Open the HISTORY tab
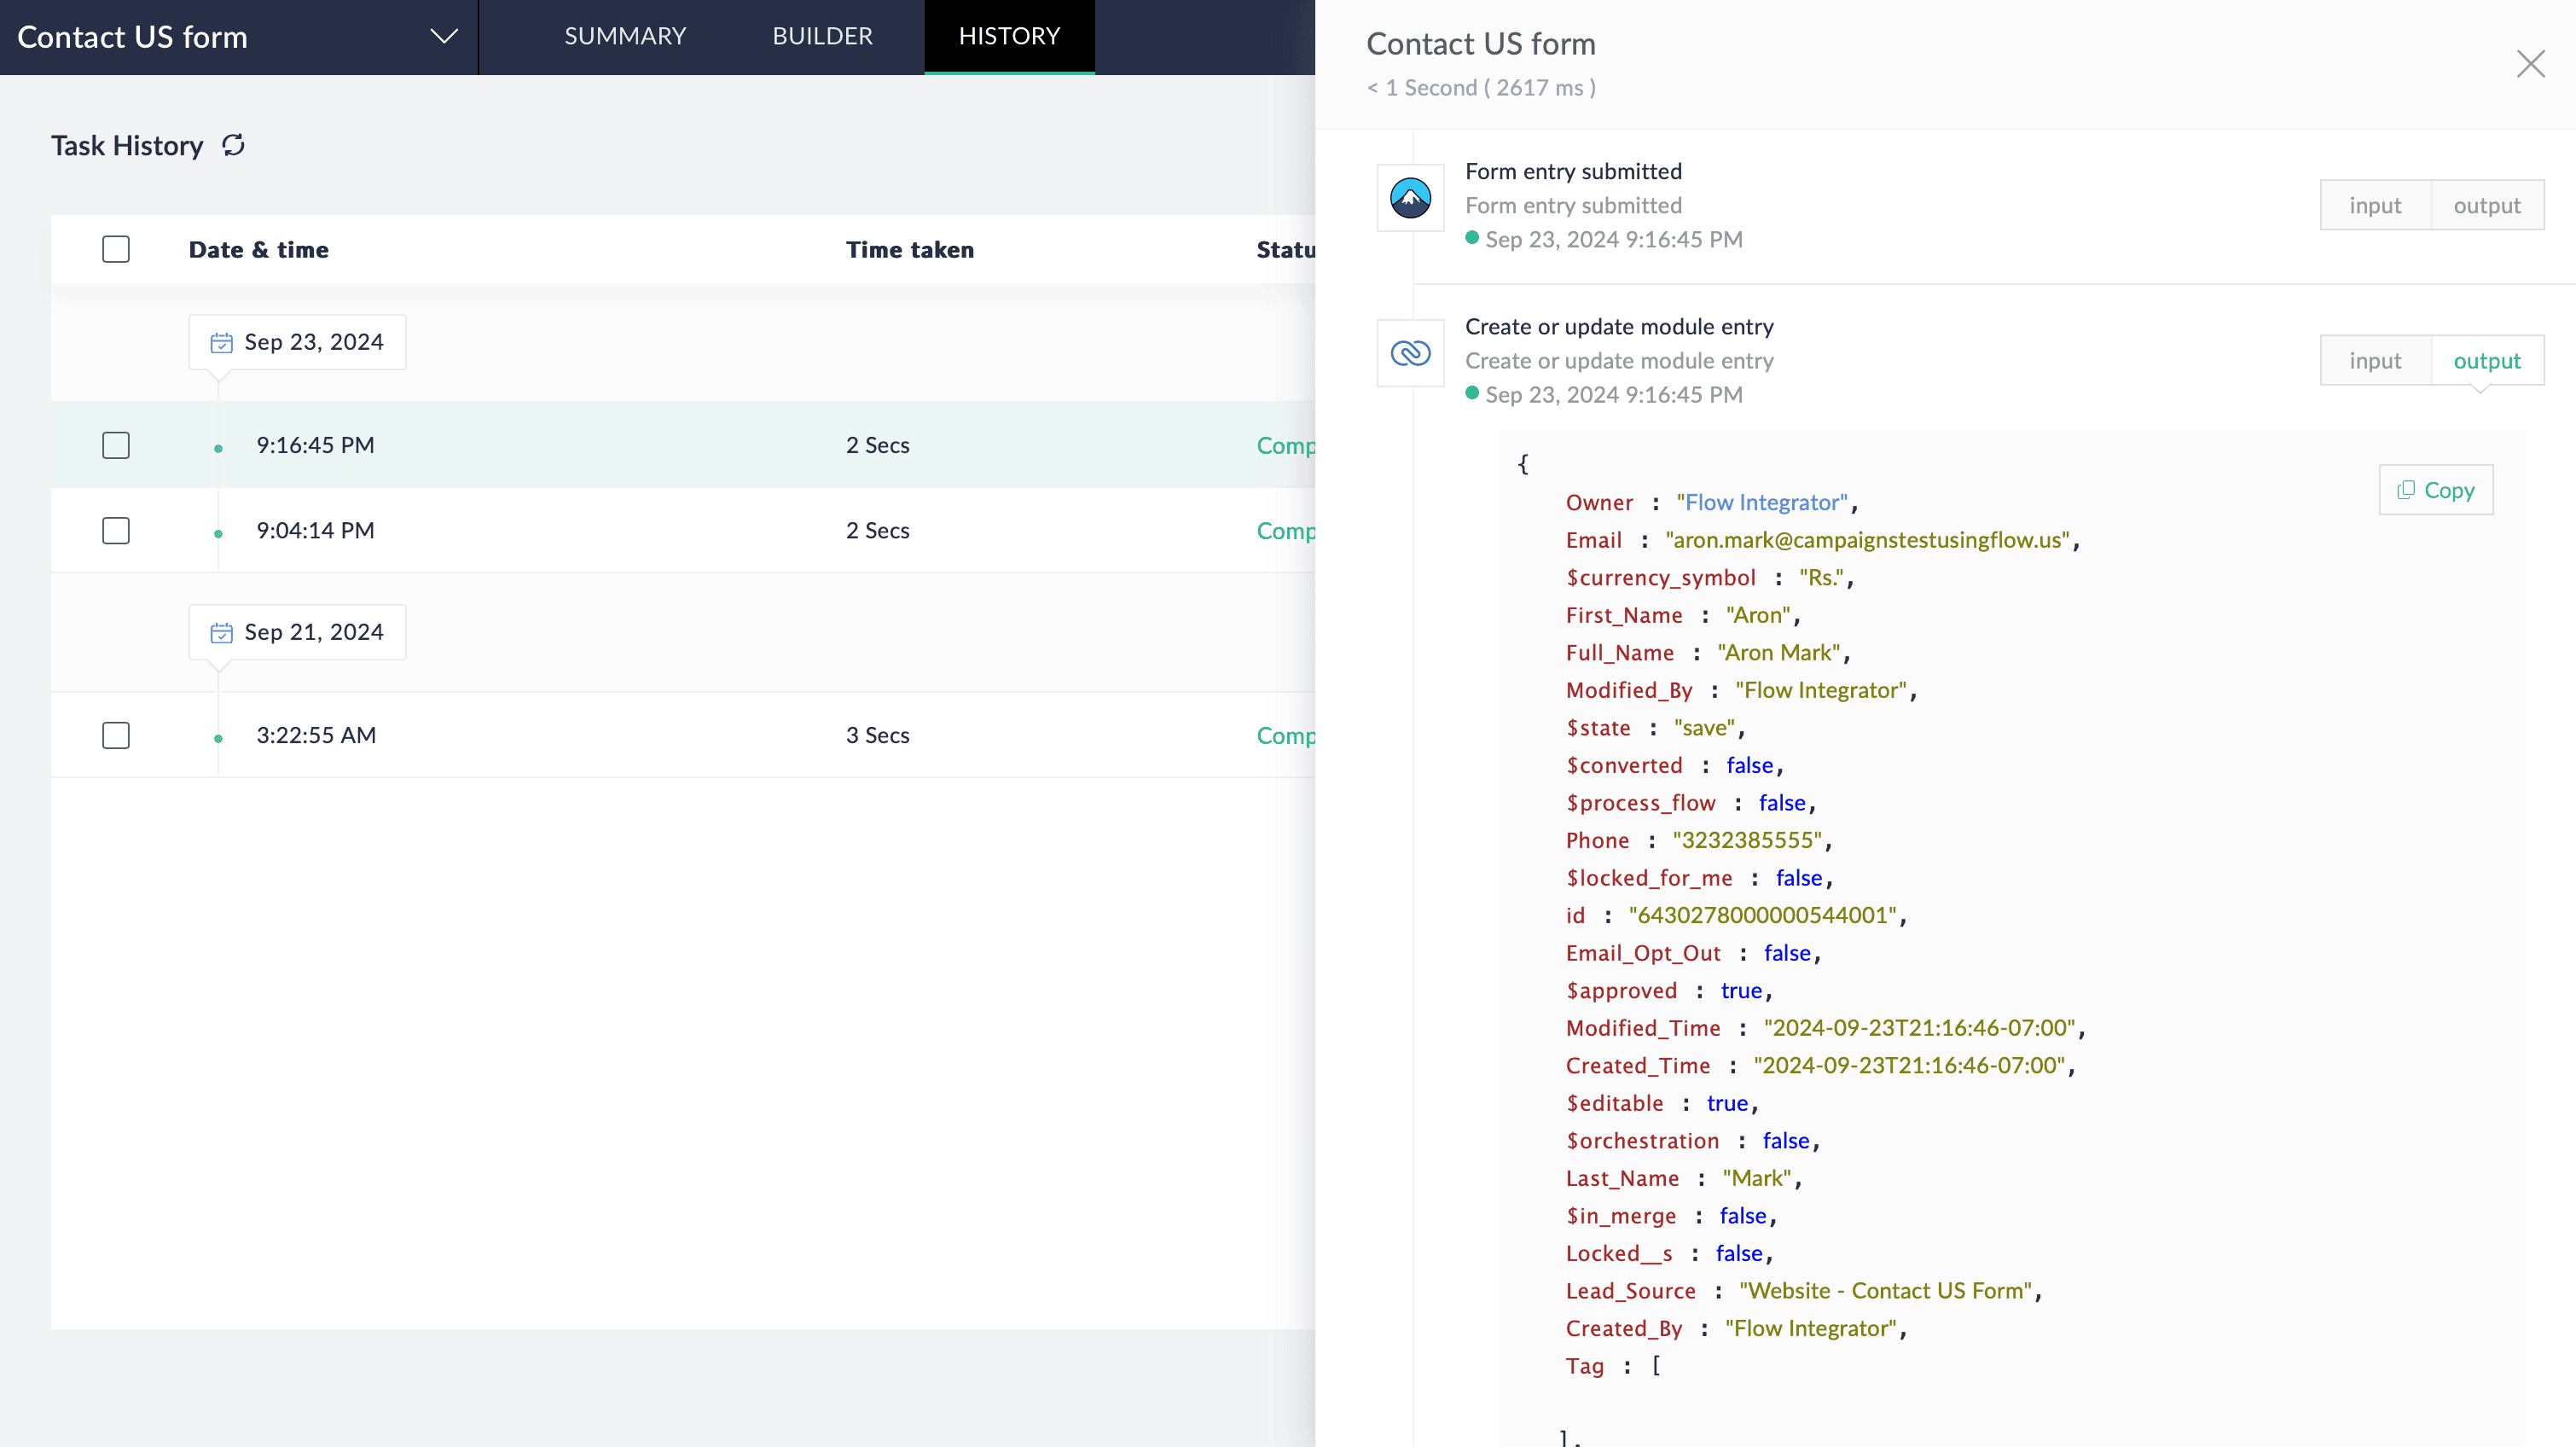 tap(1009, 36)
